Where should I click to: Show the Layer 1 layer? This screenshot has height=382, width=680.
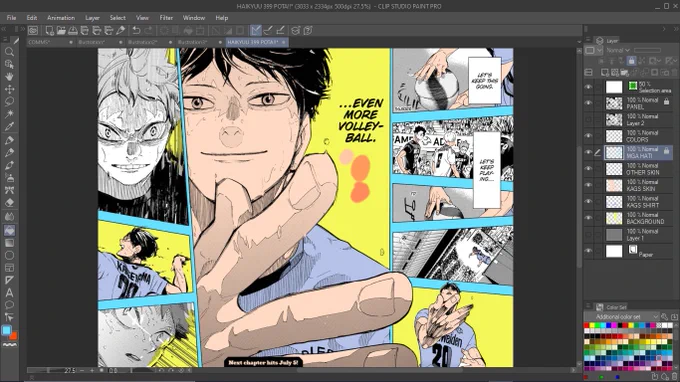588,235
